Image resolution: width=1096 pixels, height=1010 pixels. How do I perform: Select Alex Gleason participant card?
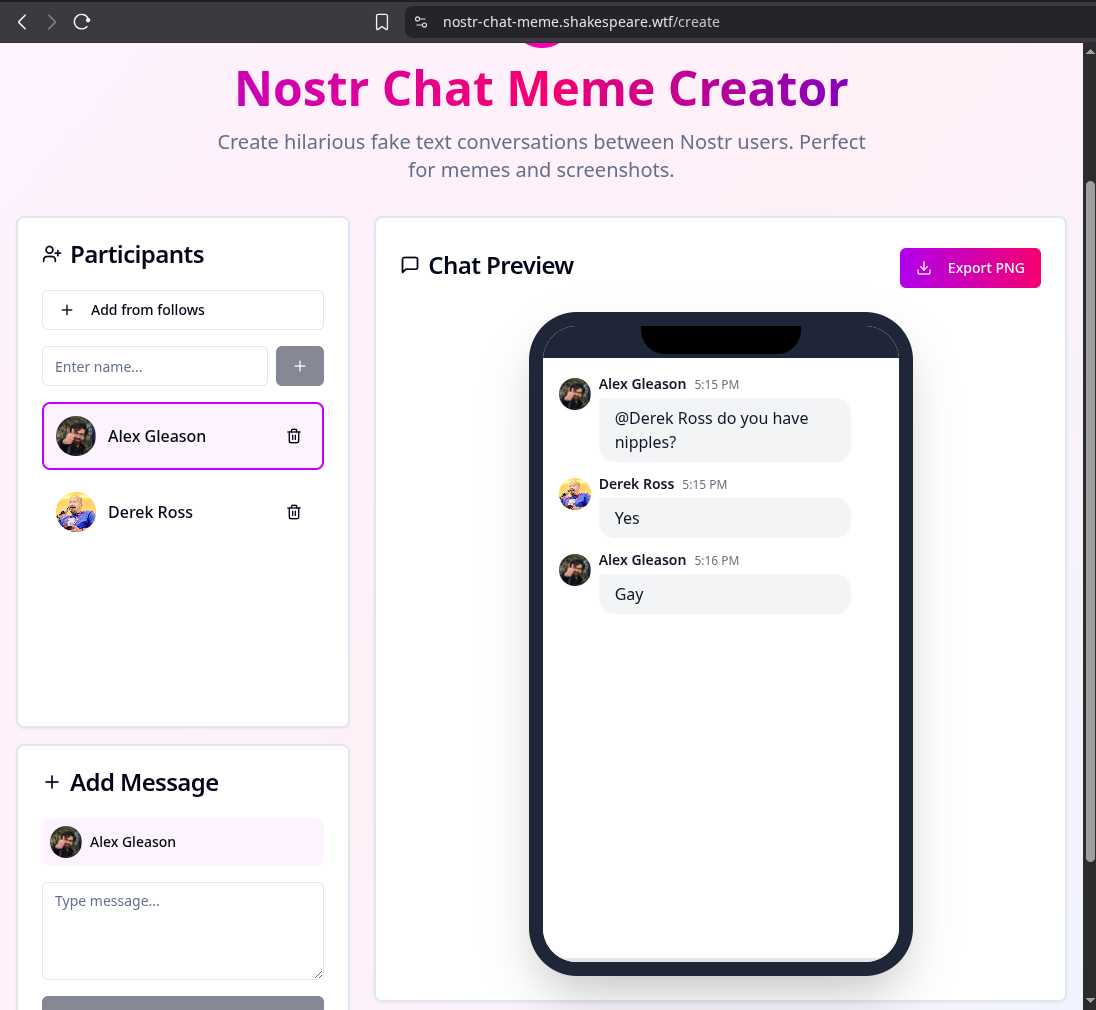point(183,436)
